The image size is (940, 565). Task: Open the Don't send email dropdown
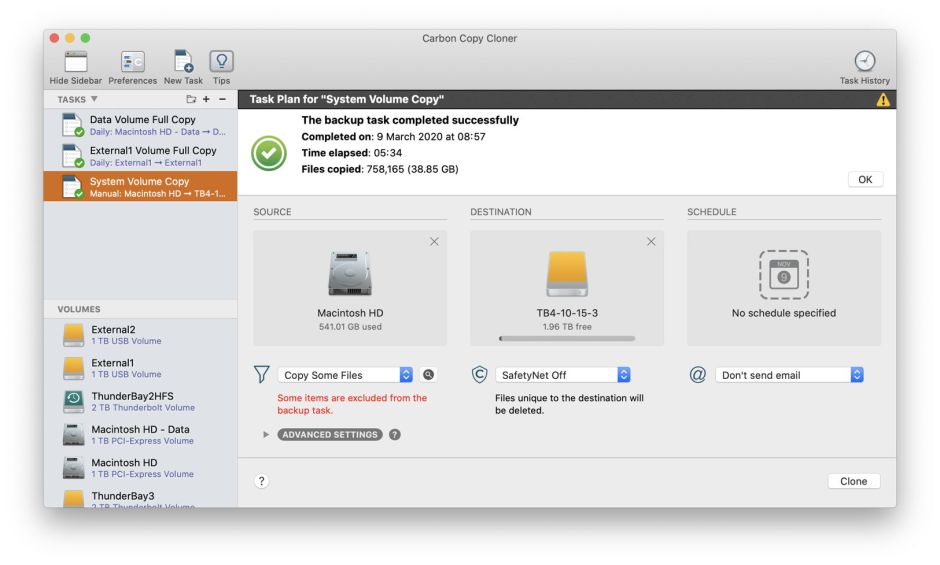789,375
